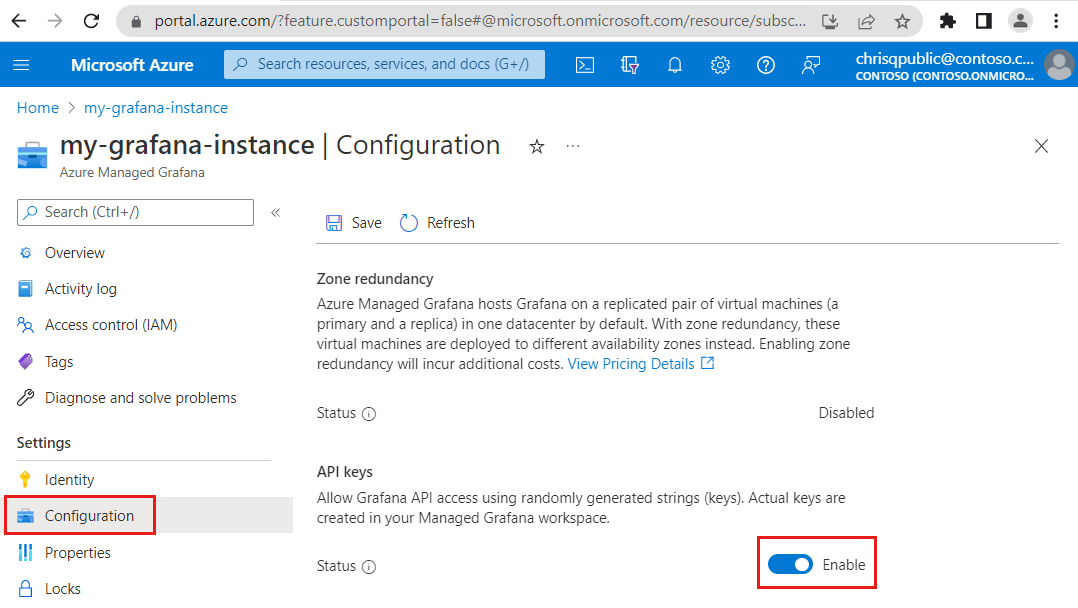Image resolution: width=1078 pixels, height=608 pixels.
Task: Refresh the configuration page
Action: pyautogui.click(x=437, y=222)
